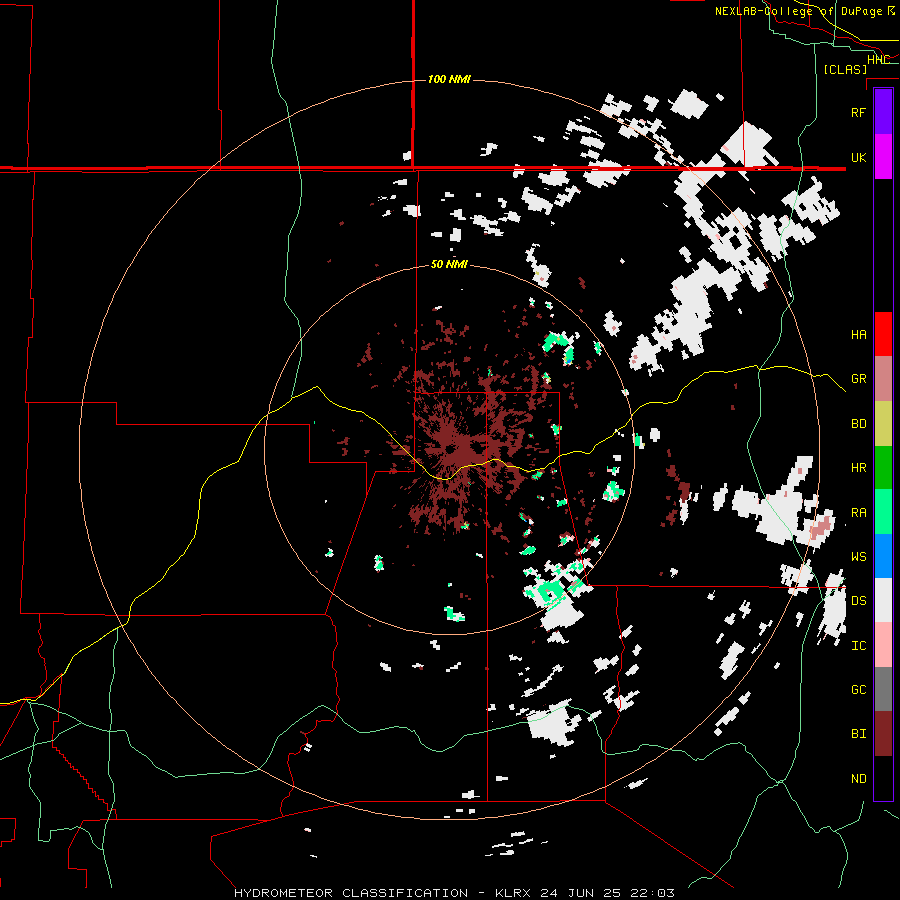900x900 pixels.
Task: Click the magenta UK color swatch
Action: click(883, 157)
